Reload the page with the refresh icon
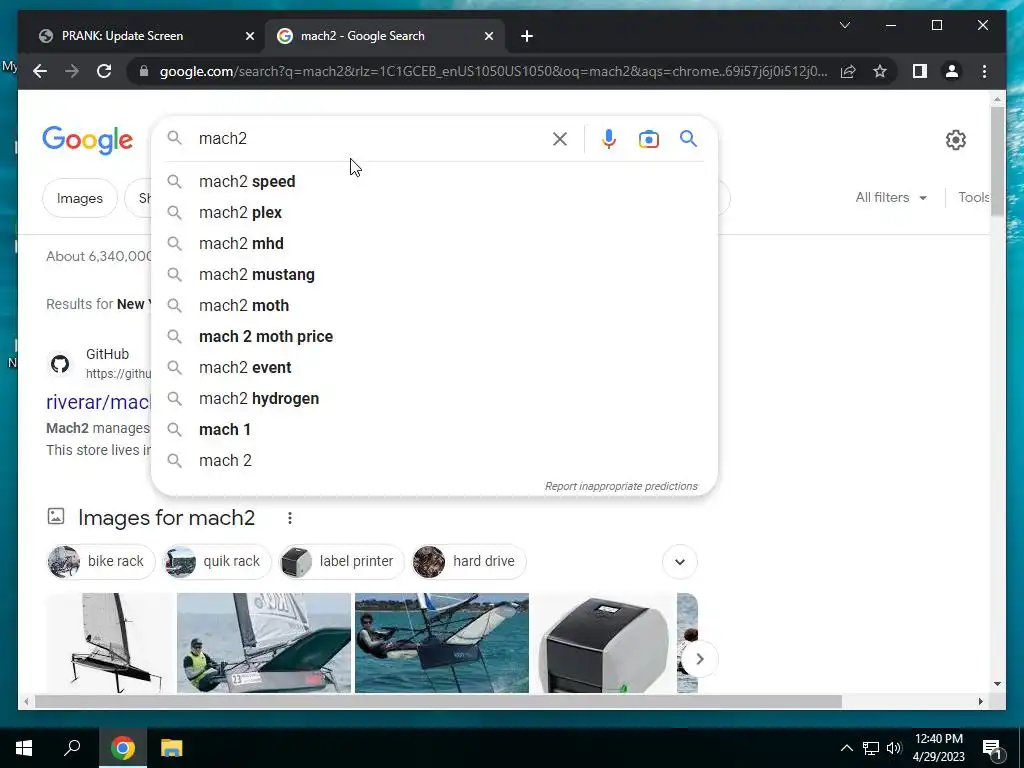 pyautogui.click(x=104, y=71)
